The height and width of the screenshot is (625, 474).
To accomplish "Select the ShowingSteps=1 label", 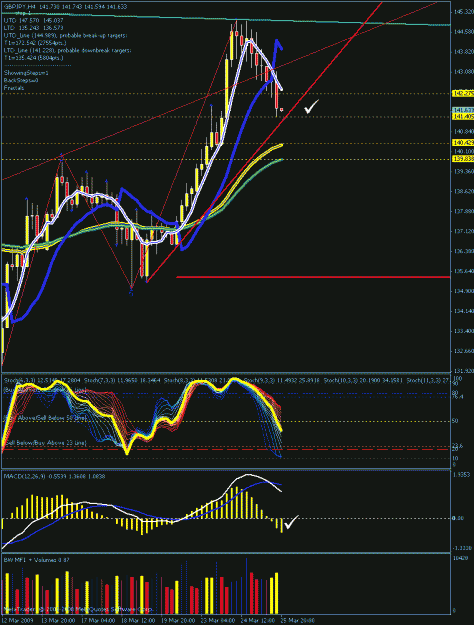I will pyautogui.click(x=26, y=73).
